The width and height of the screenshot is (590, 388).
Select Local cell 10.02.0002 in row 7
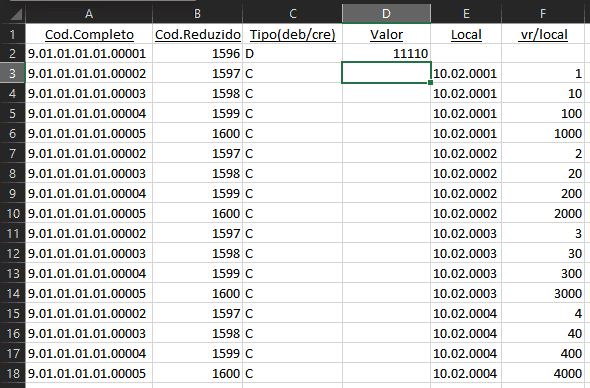(x=466, y=153)
